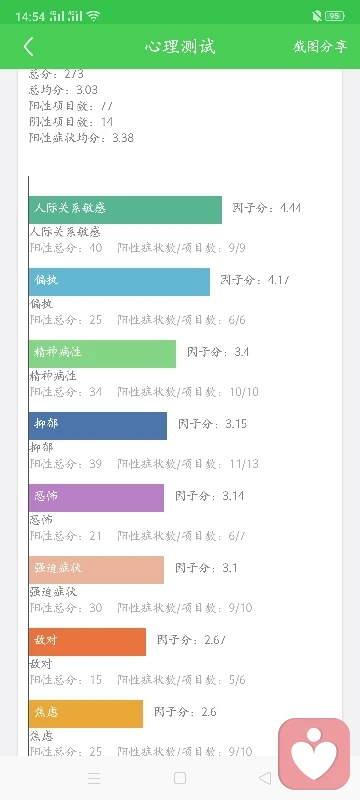
Task: Tap 因子分 4.44 score label
Action: pyautogui.click(x=267, y=208)
